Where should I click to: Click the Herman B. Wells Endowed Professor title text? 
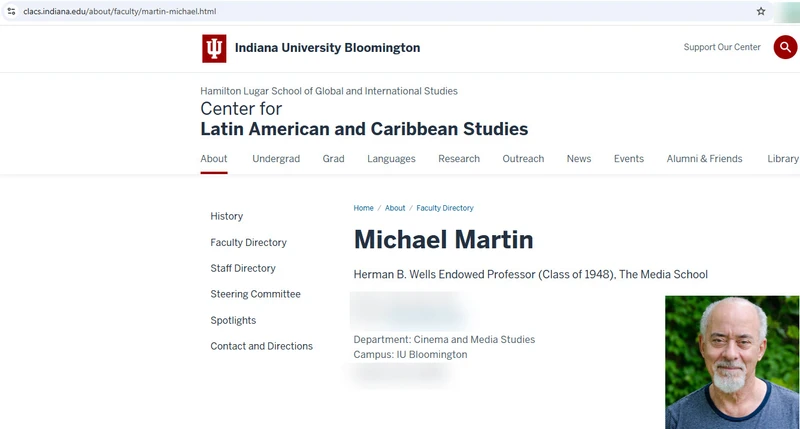pyautogui.click(x=531, y=274)
